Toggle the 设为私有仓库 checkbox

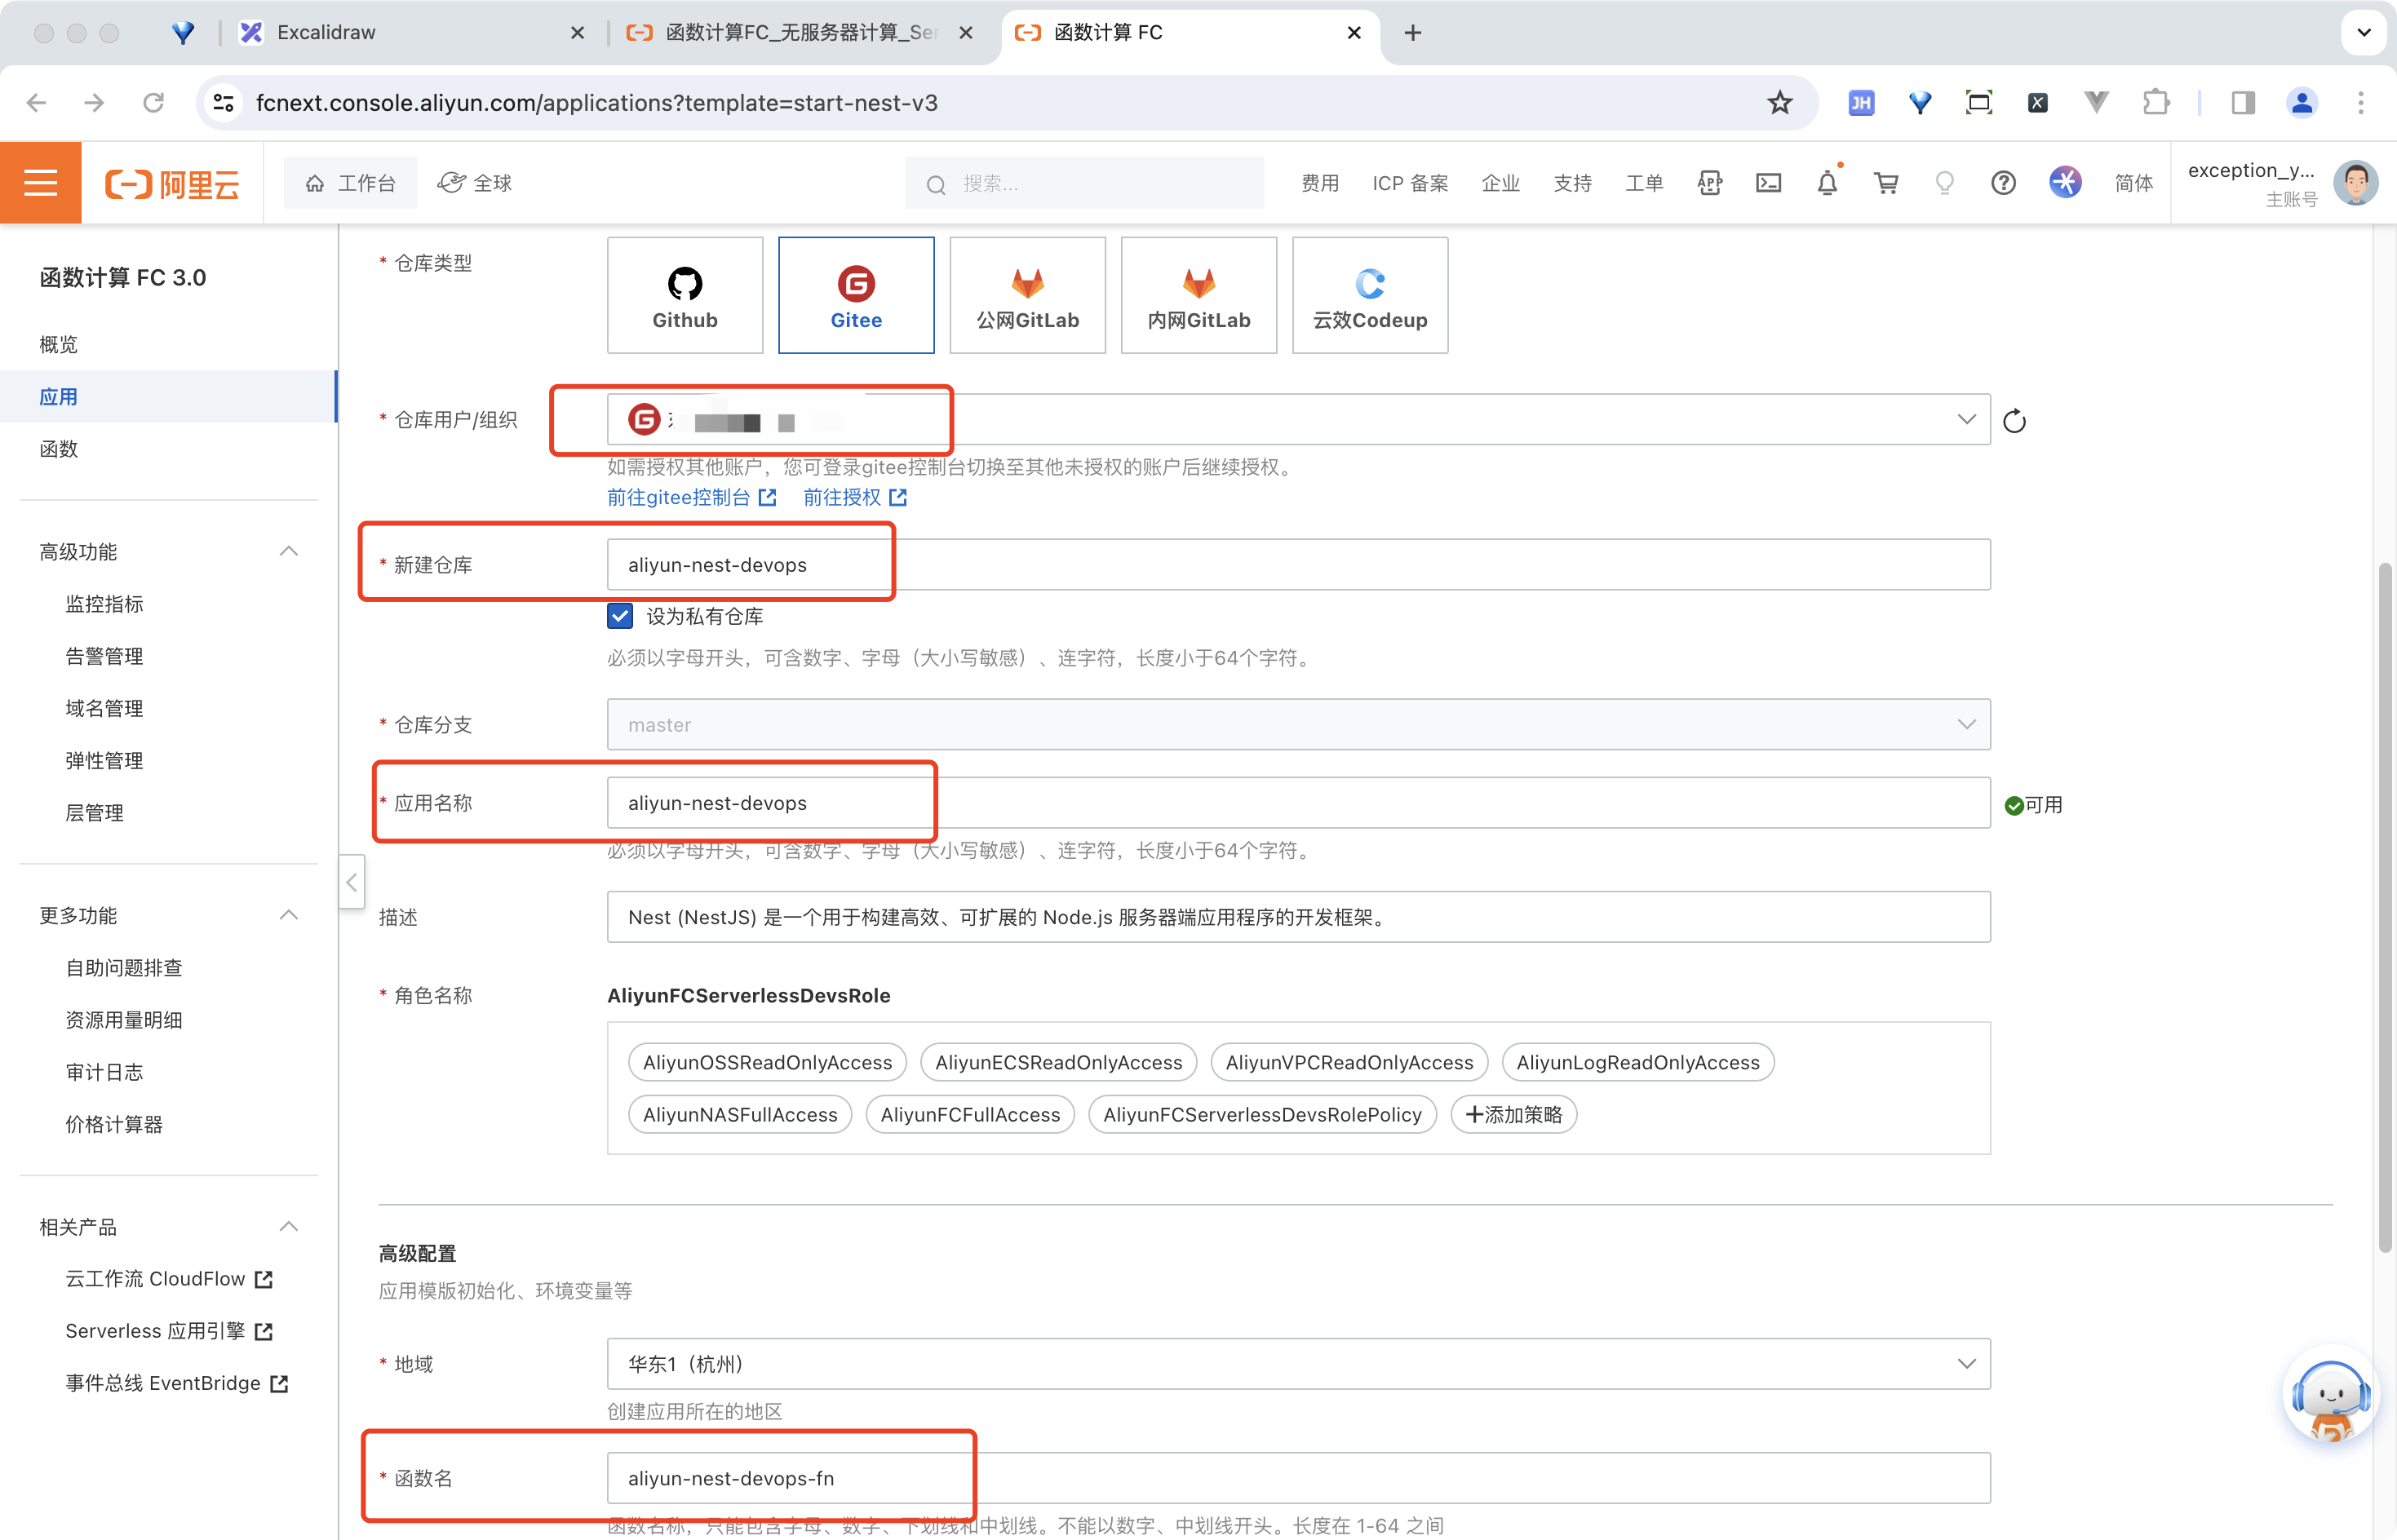(x=620, y=616)
